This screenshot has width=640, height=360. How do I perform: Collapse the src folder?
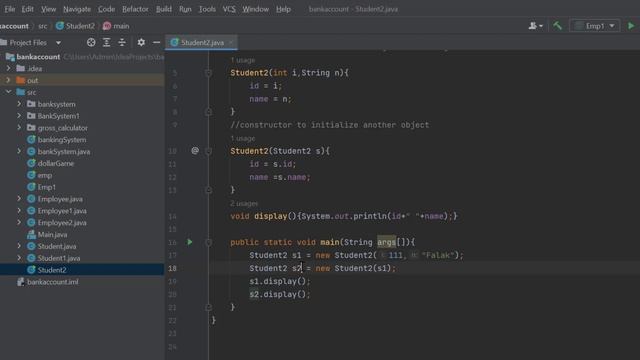click(9, 92)
